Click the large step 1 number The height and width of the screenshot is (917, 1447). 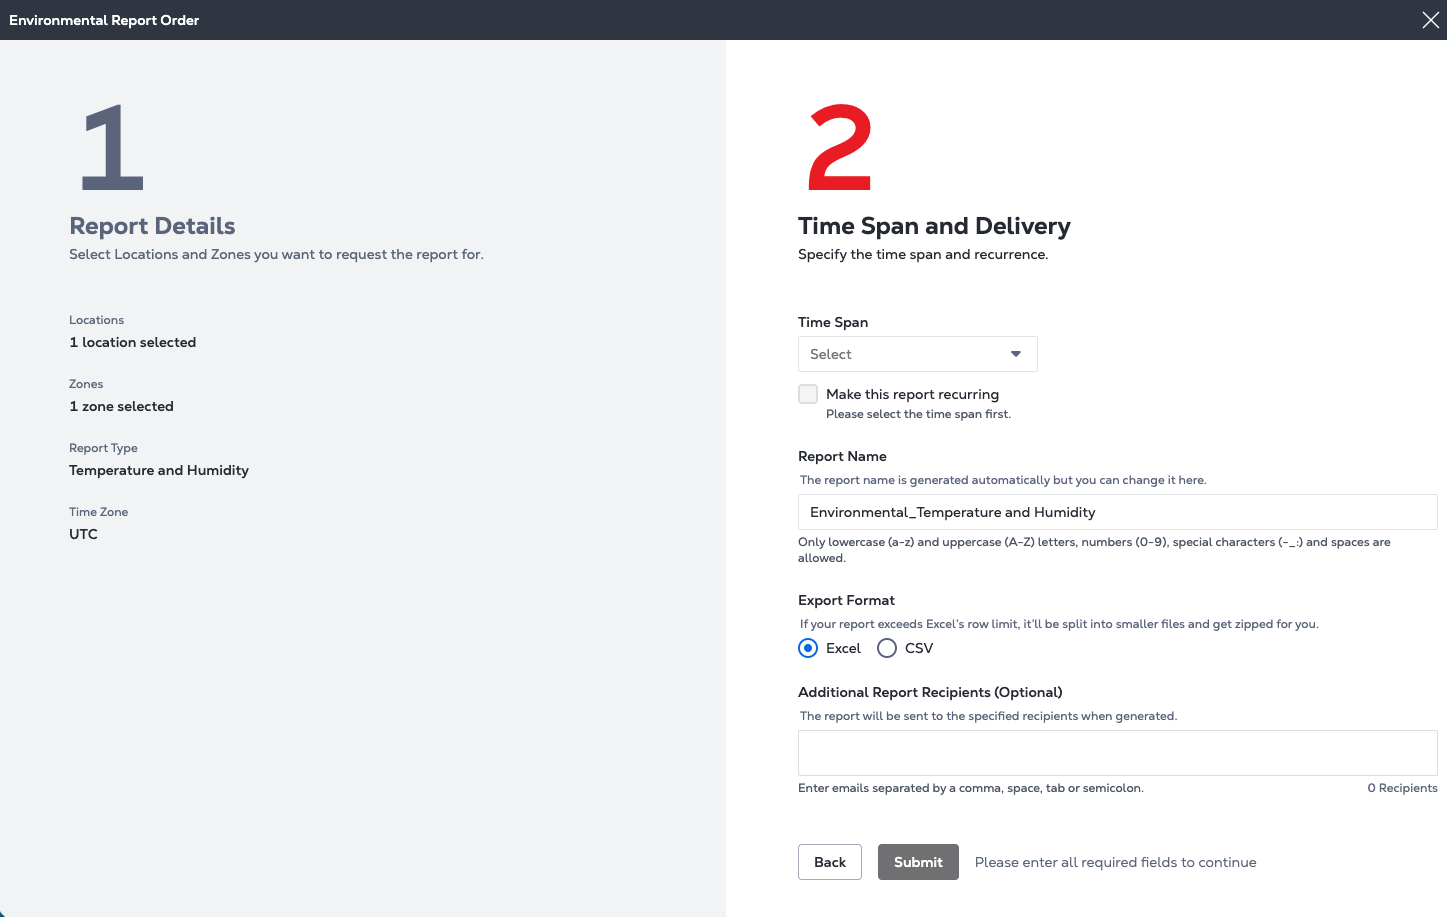click(x=113, y=147)
